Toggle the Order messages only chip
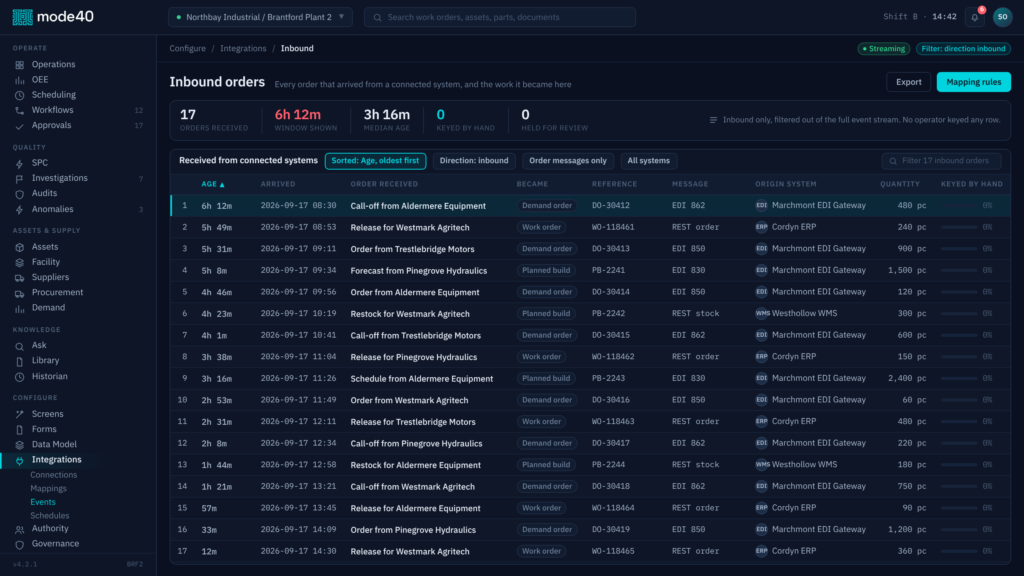This screenshot has width=1024, height=576. 568,161
